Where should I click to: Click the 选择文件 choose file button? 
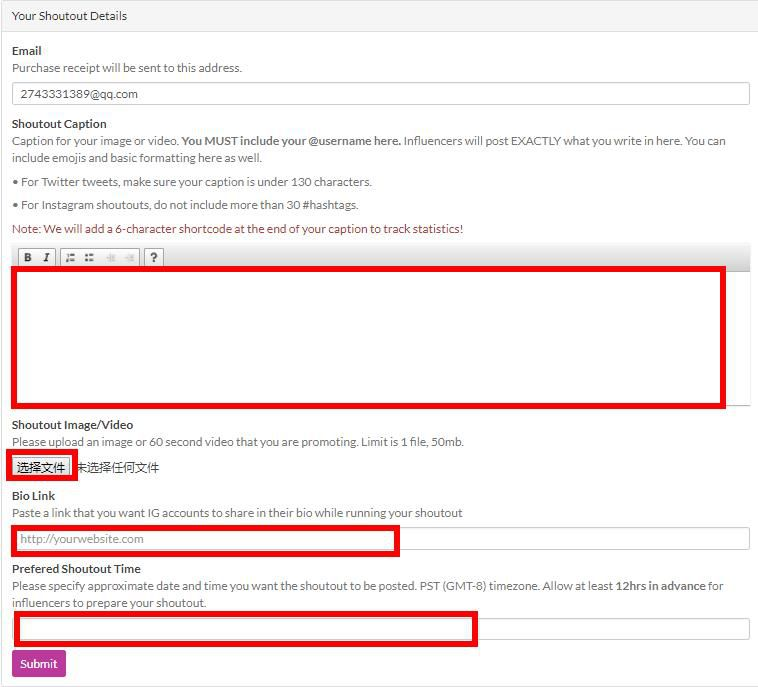point(41,467)
